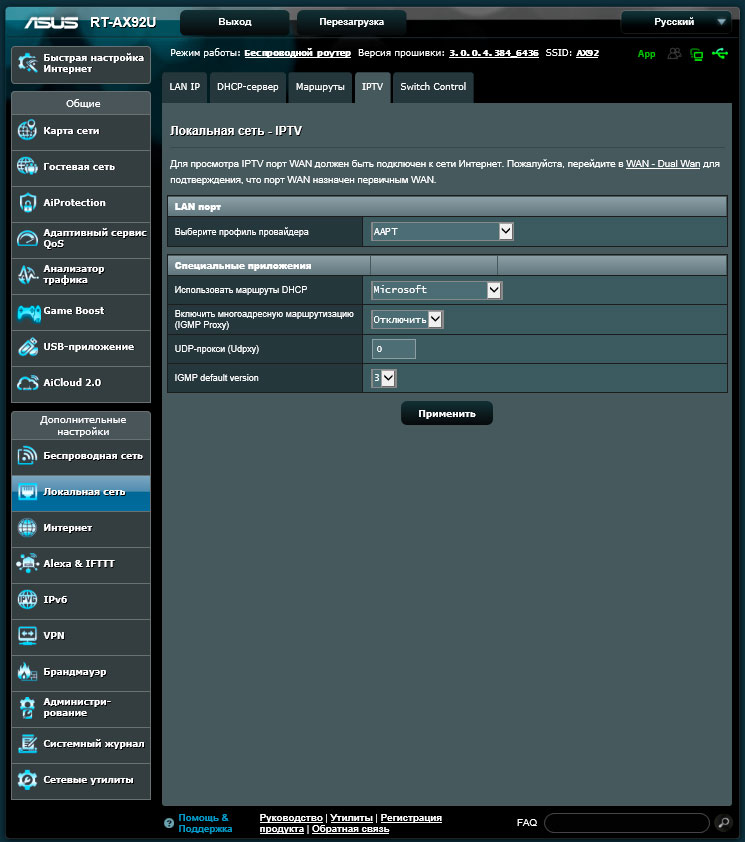Click the AX92 SSID link
This screenshot has width=745, height=842.
pyautogui.click(x=587, y=53)
